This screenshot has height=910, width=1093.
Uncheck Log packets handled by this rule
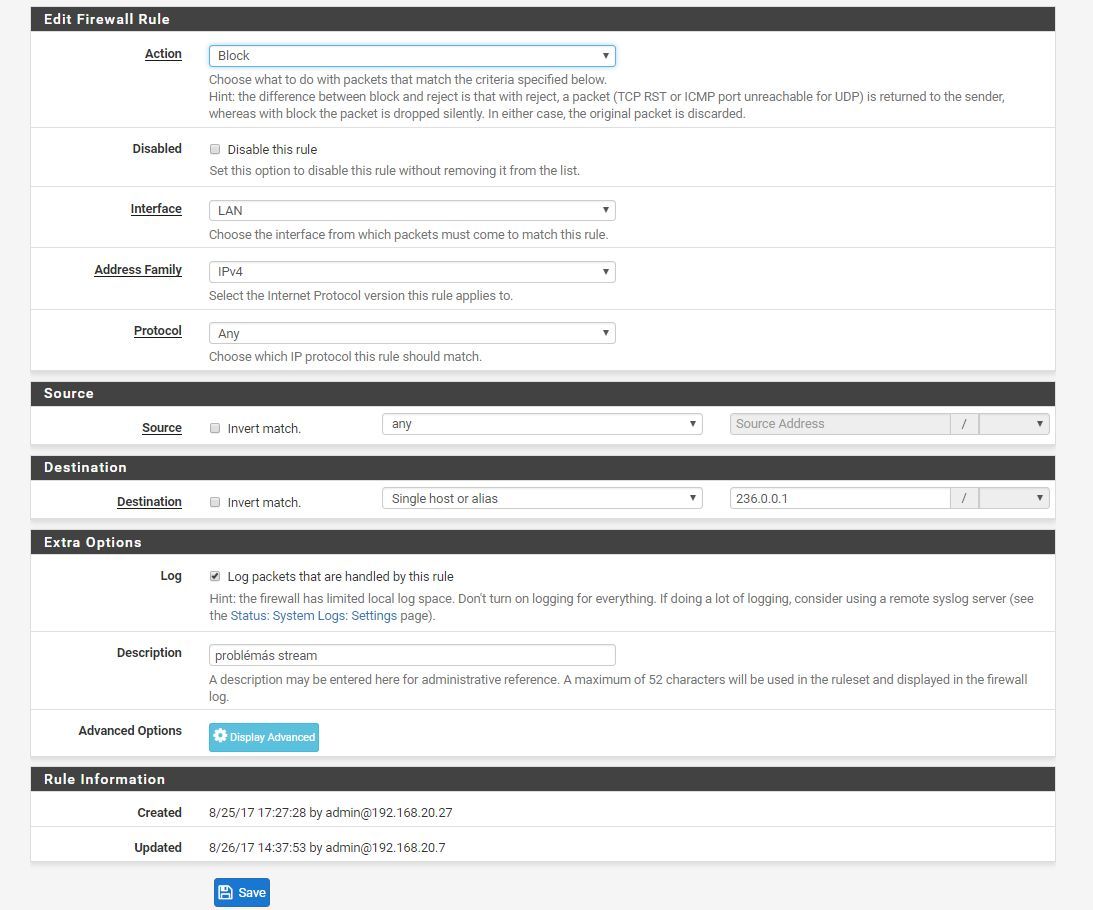pos(215,576)
